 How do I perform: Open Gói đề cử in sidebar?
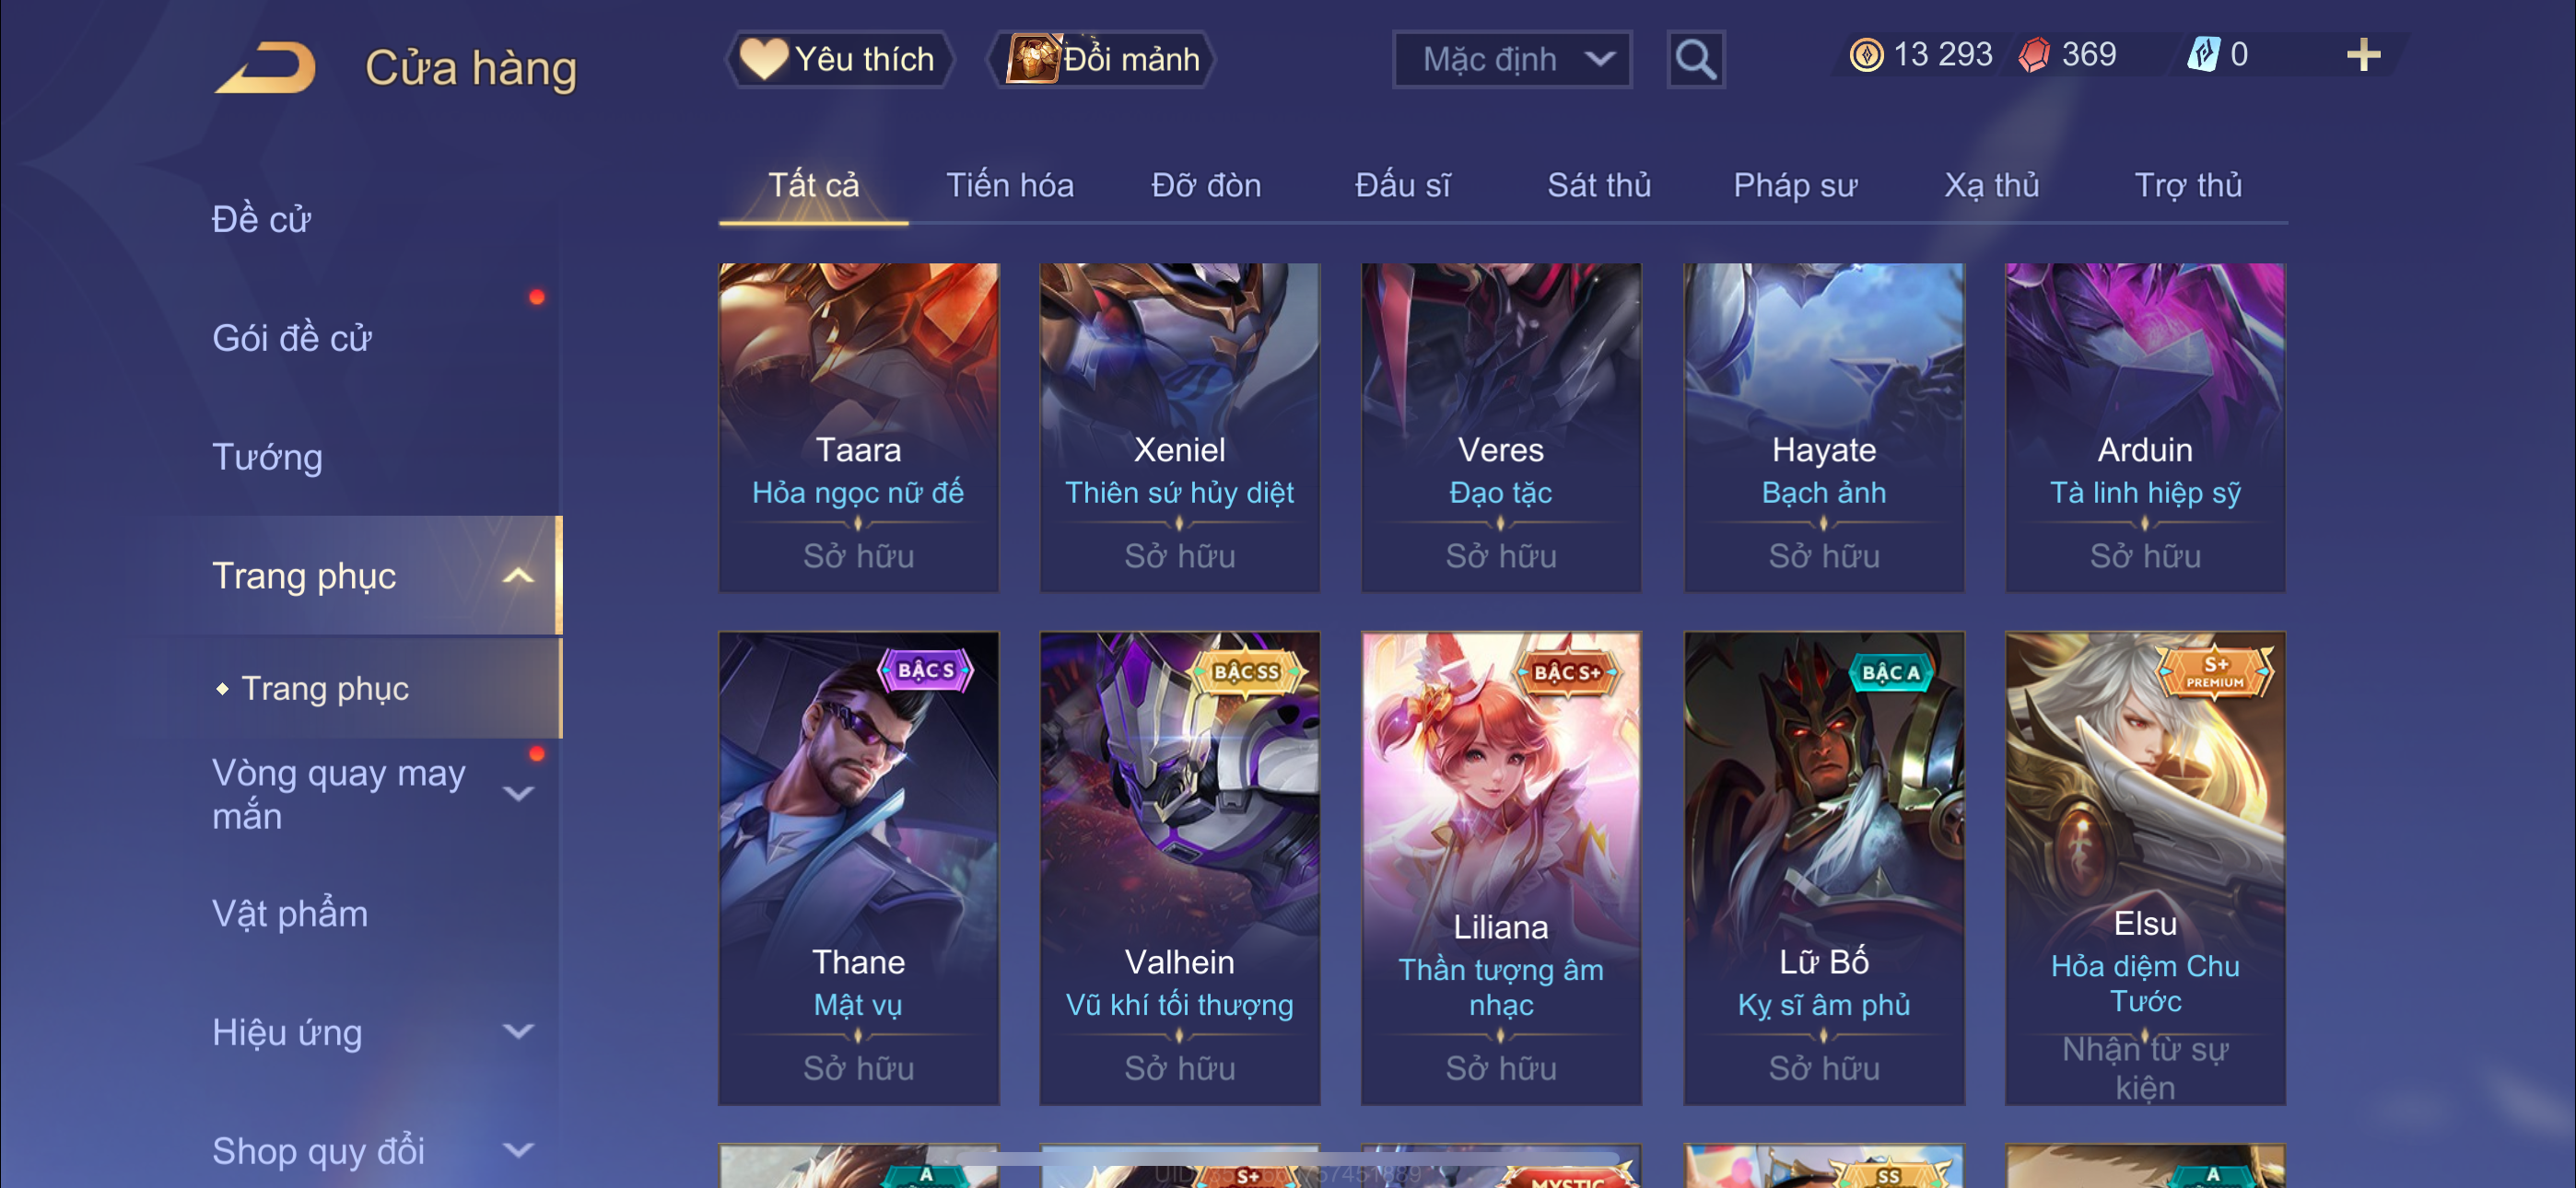click(291, 338)
